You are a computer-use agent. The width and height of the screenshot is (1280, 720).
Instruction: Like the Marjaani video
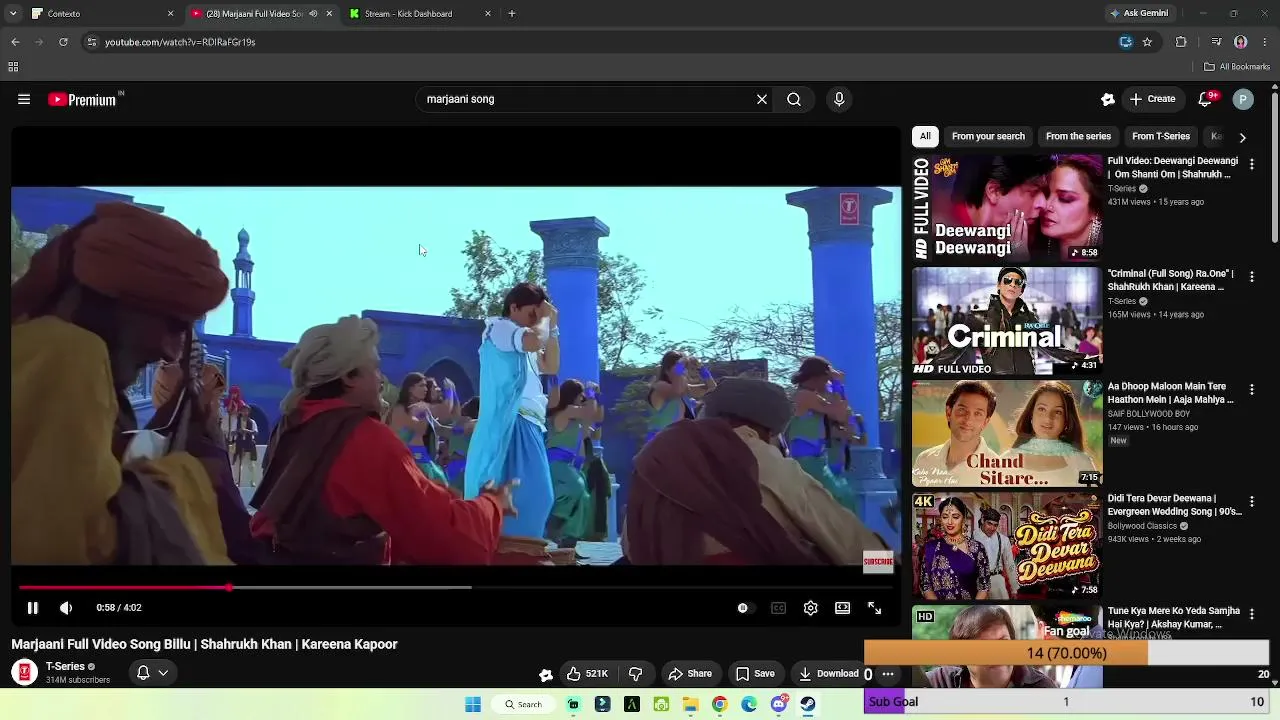click(587, 674)
